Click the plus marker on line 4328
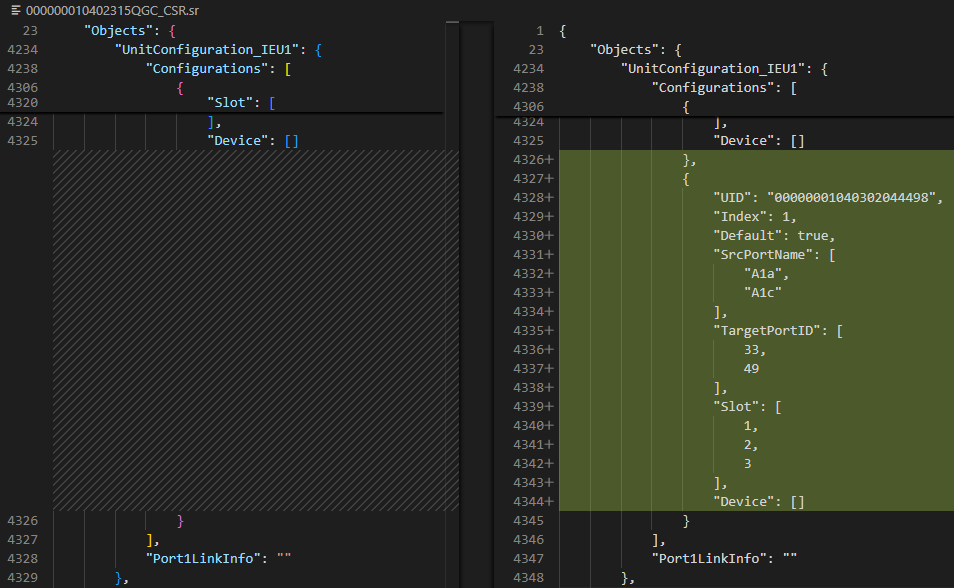The width and height of the screenshot is (954, 588). (x=548, y=198)
